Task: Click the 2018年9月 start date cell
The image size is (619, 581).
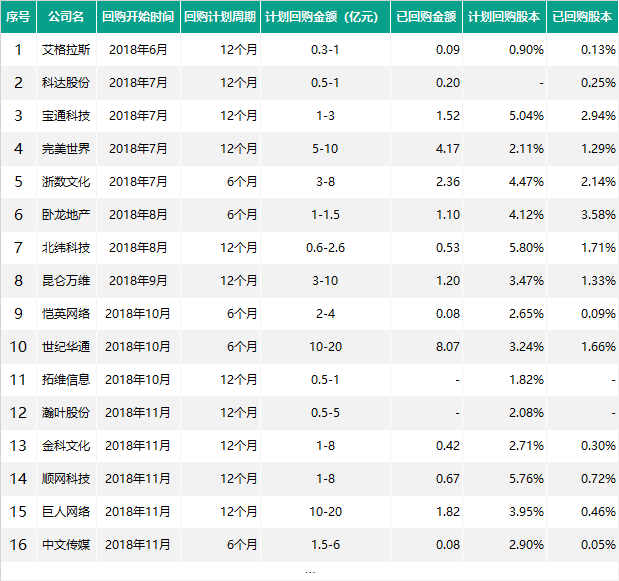Action: tap(138, 281)
